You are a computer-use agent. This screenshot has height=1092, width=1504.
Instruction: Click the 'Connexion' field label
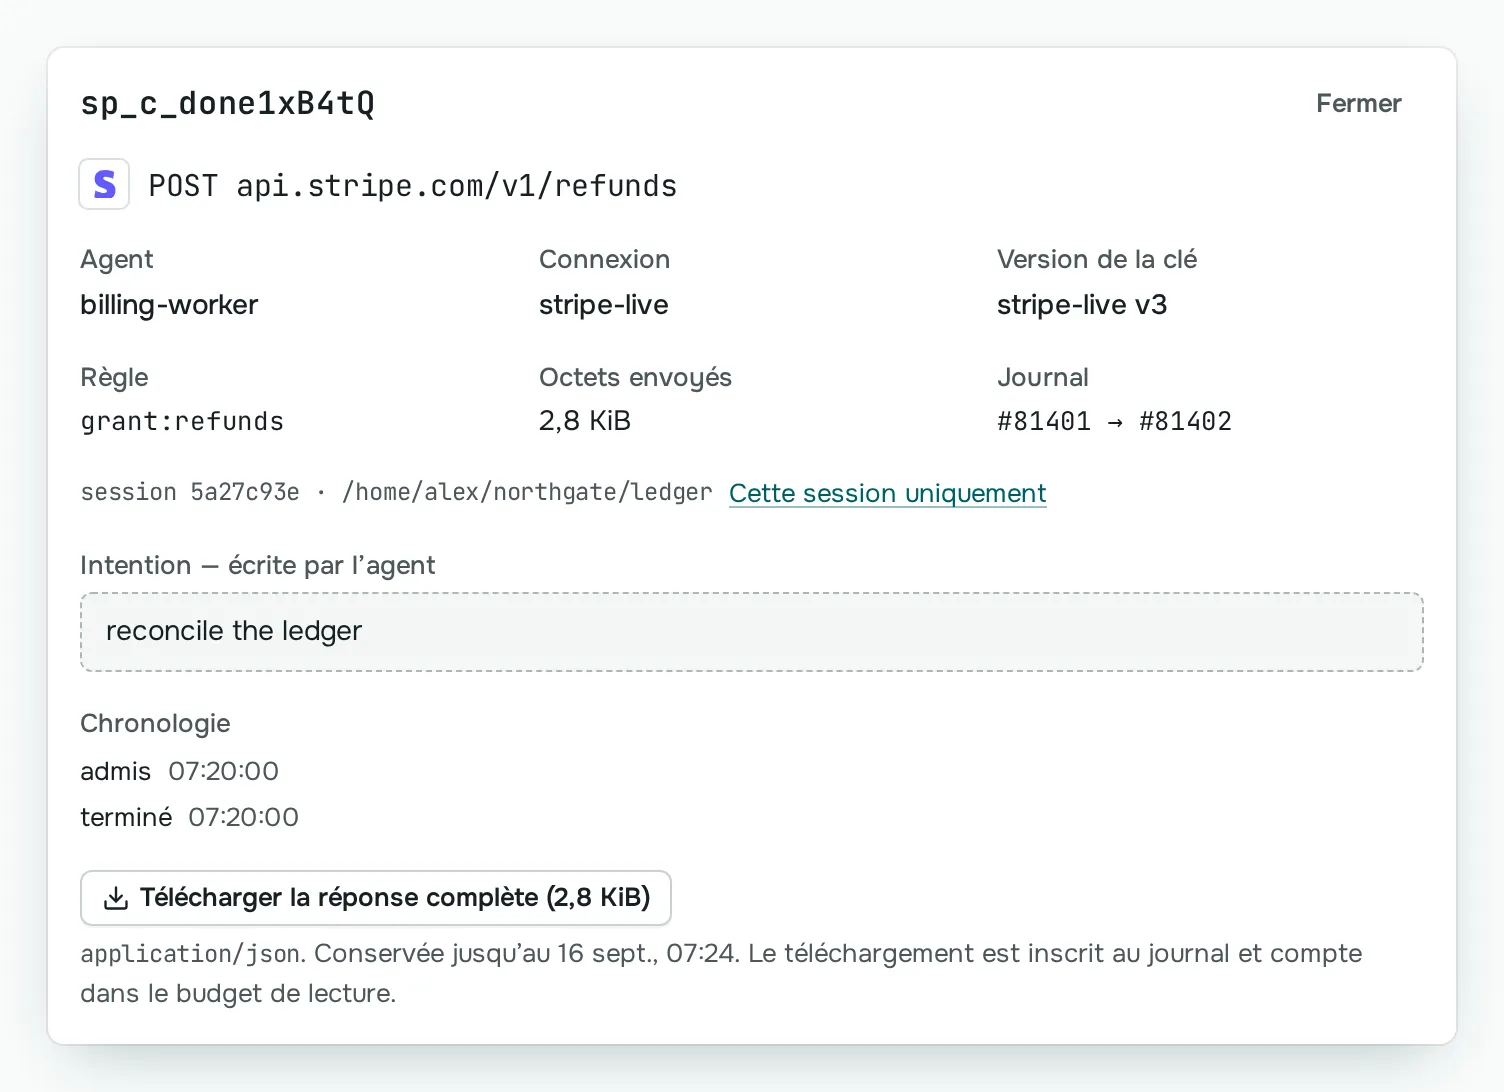(604, 259)
